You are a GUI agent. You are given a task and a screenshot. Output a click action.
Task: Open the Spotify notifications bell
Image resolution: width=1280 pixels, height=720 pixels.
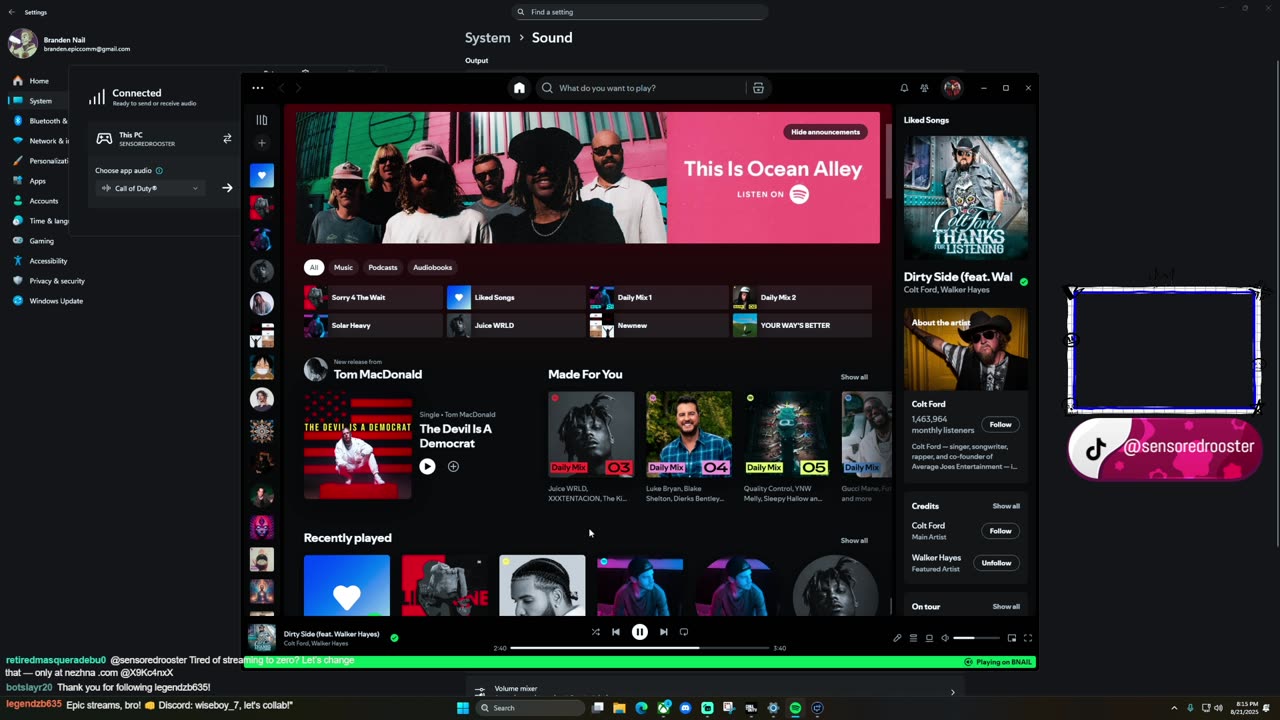coord(904,88)
